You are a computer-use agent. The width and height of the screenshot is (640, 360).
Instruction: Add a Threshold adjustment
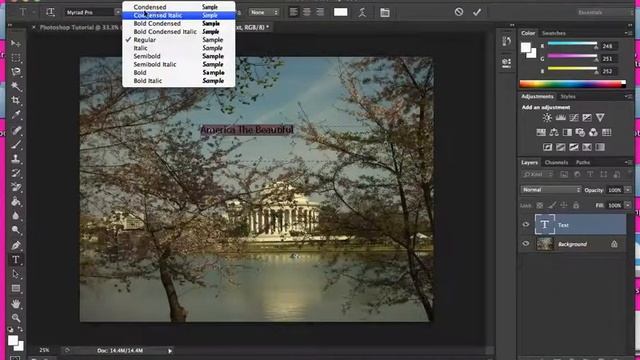[573, 147]
